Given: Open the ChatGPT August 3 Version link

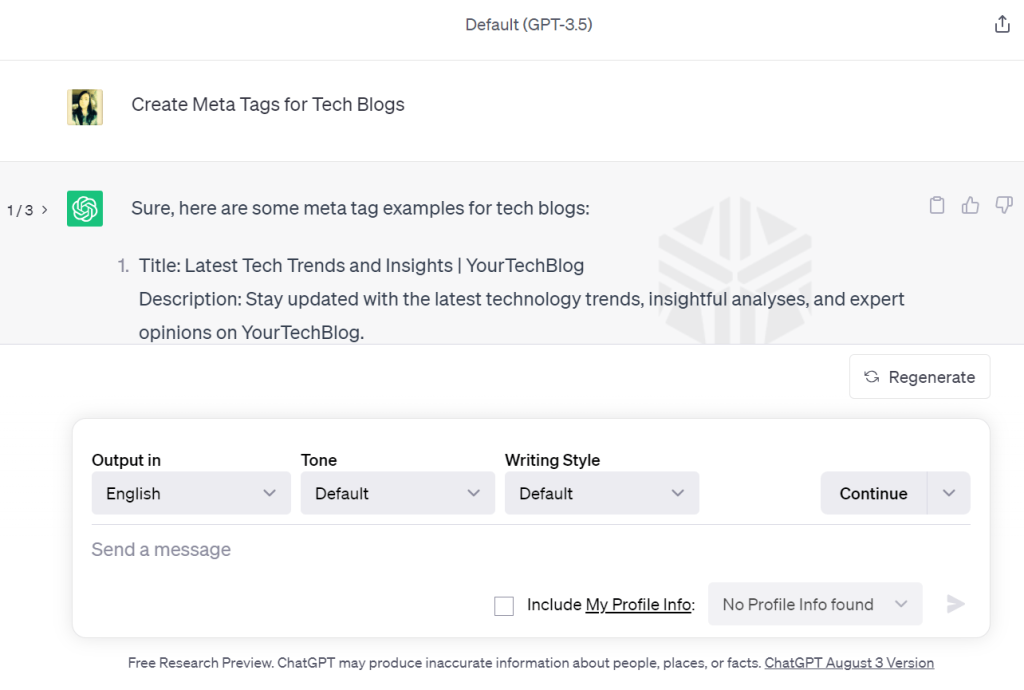Looking at the screenshot, I should (x=849, y=662).
